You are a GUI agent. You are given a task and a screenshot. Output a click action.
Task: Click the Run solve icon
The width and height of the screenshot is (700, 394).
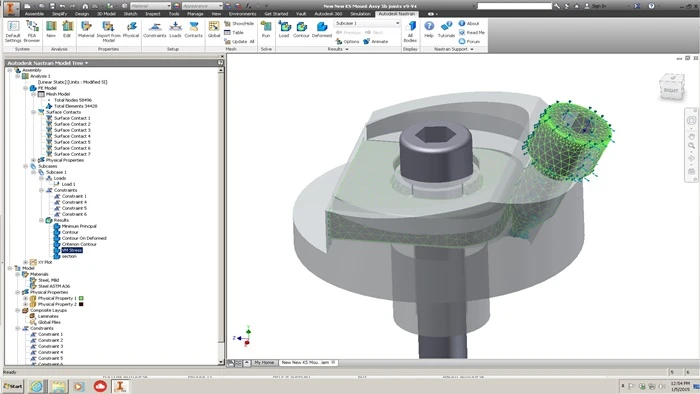point(266,29)
